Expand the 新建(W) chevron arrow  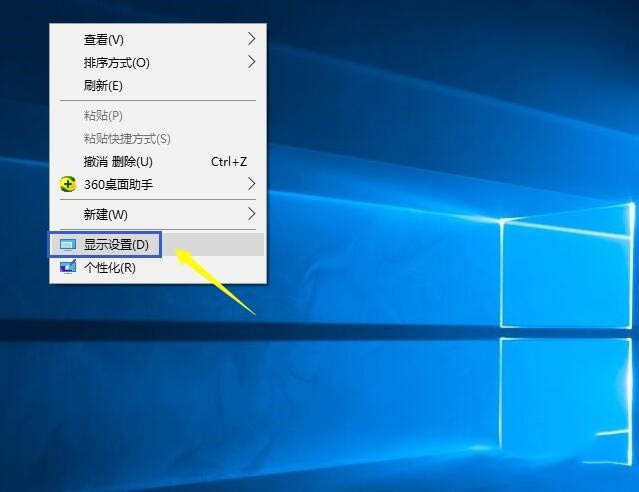click(251, 214)
